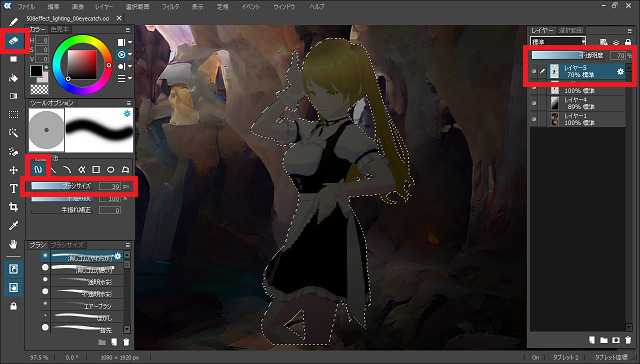
Task: Delete layer using trash icon
Action: [628, 340]
